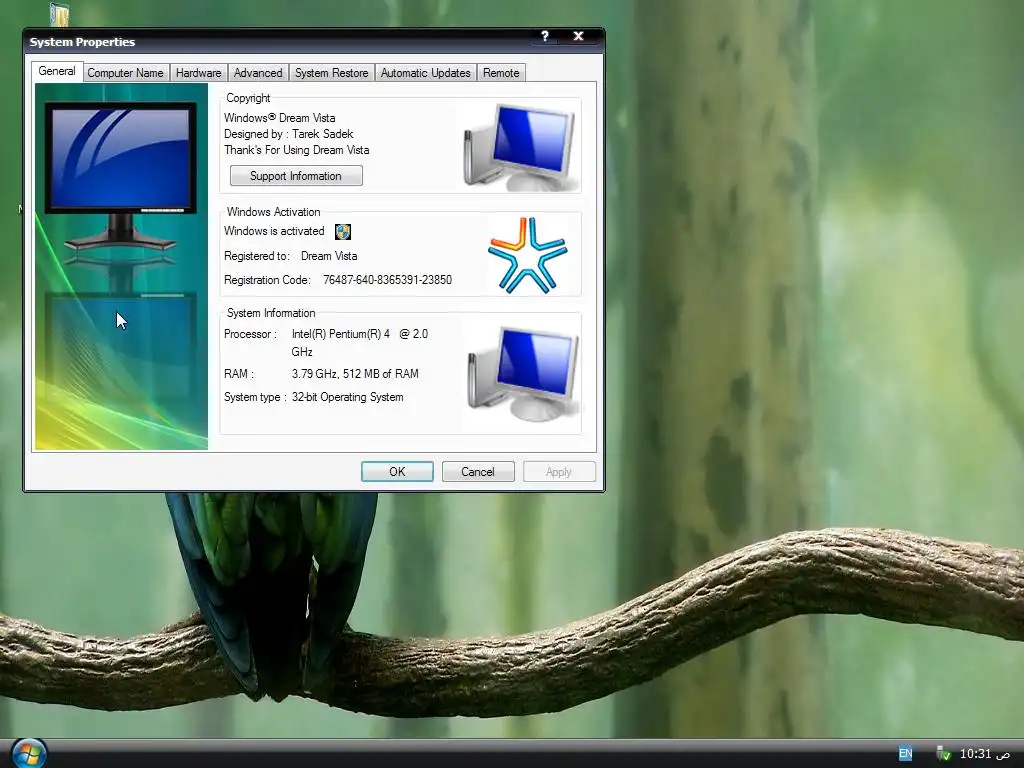Click the '32-bit Operating System' value
1024x768 pixels.
pyautogui.click(x=347, y=397)
